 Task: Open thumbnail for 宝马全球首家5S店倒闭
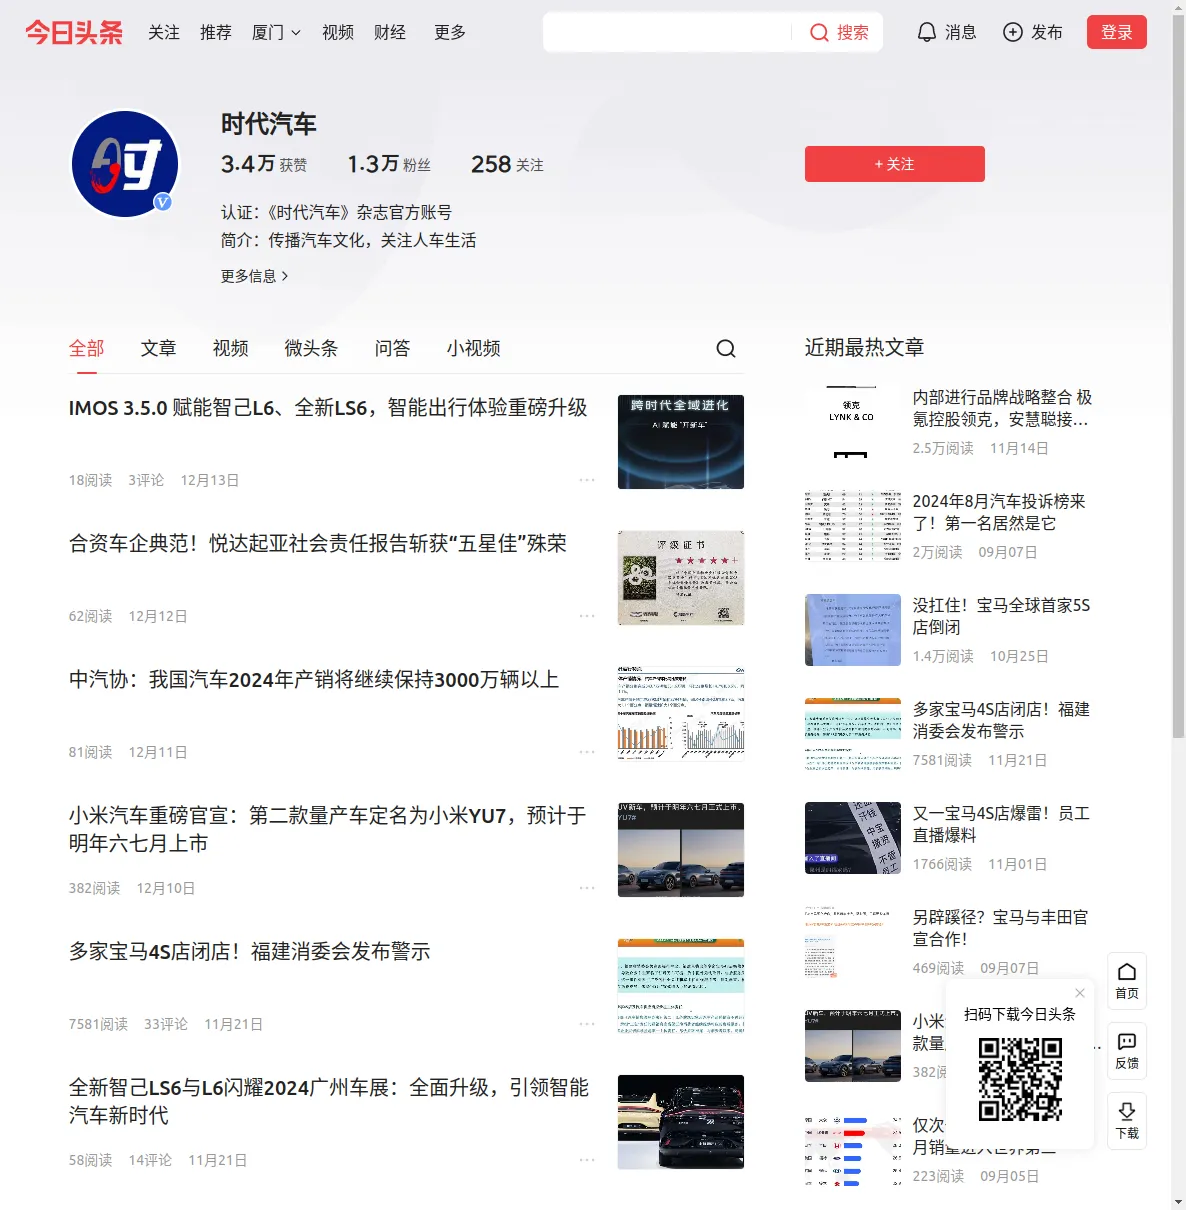[853, 630]
